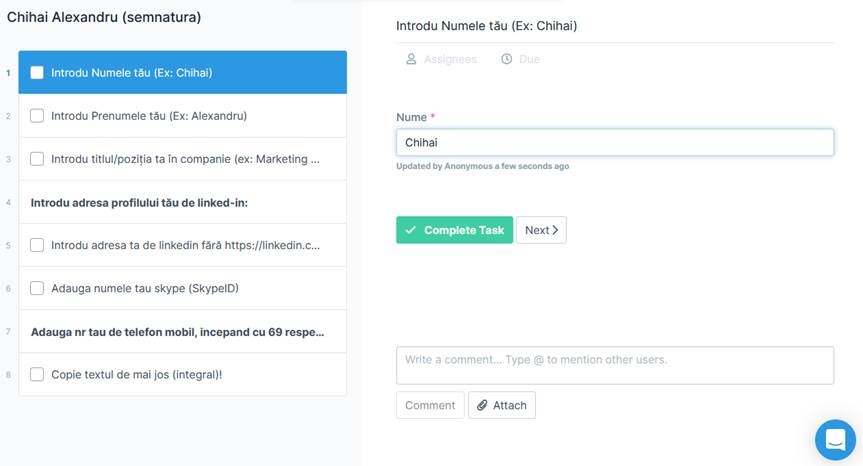The image size is (863, 466).
Task: Select the 'Introdu adresa profilului tău de linked-in' heading
Action: coord(139,202)
